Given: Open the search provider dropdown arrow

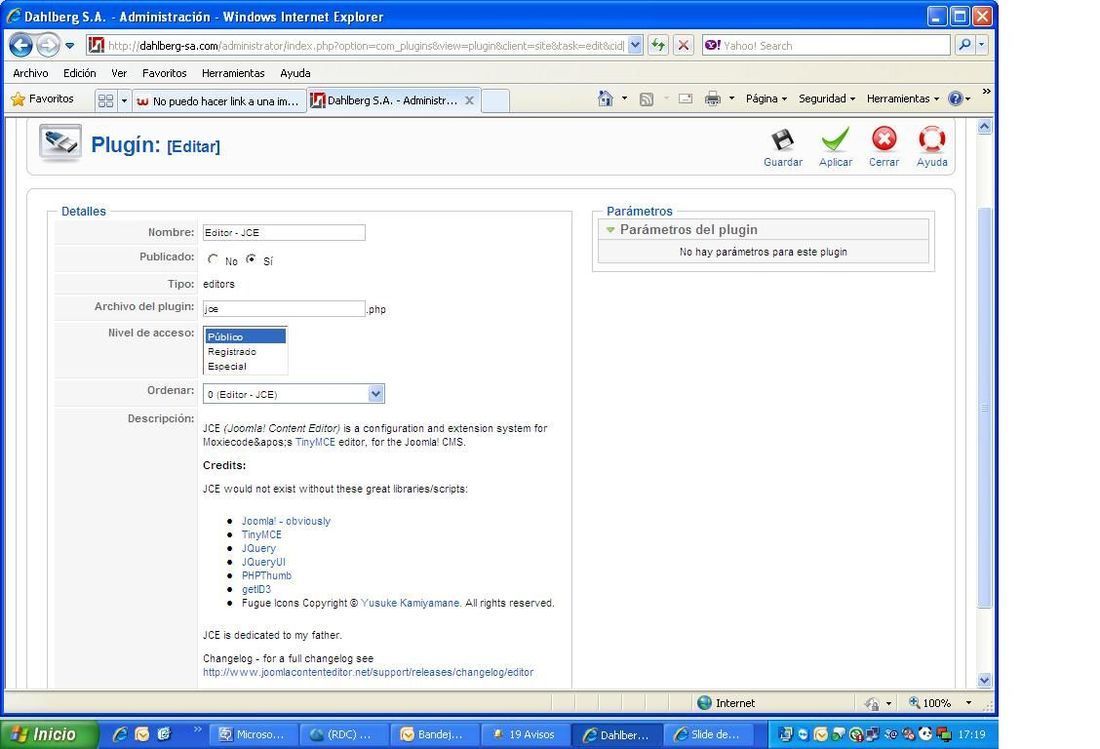Looking at the screenshot, I should 981,45.
